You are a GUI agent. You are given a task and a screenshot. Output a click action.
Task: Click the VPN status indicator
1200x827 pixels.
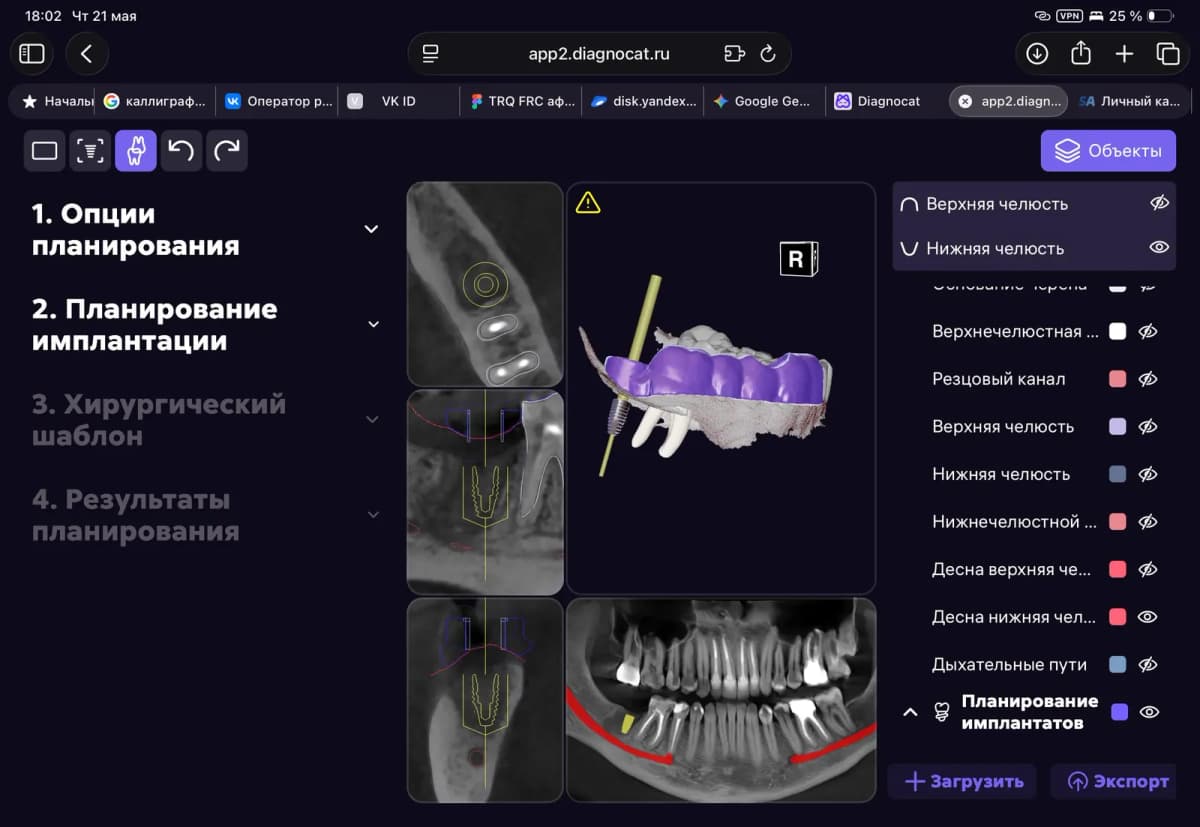point(1070,16)
